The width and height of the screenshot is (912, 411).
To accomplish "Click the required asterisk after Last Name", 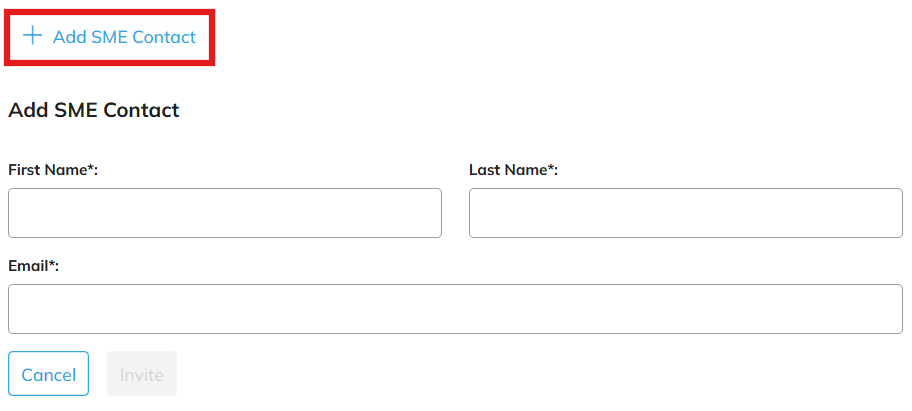I will click(x=550, y=168).
